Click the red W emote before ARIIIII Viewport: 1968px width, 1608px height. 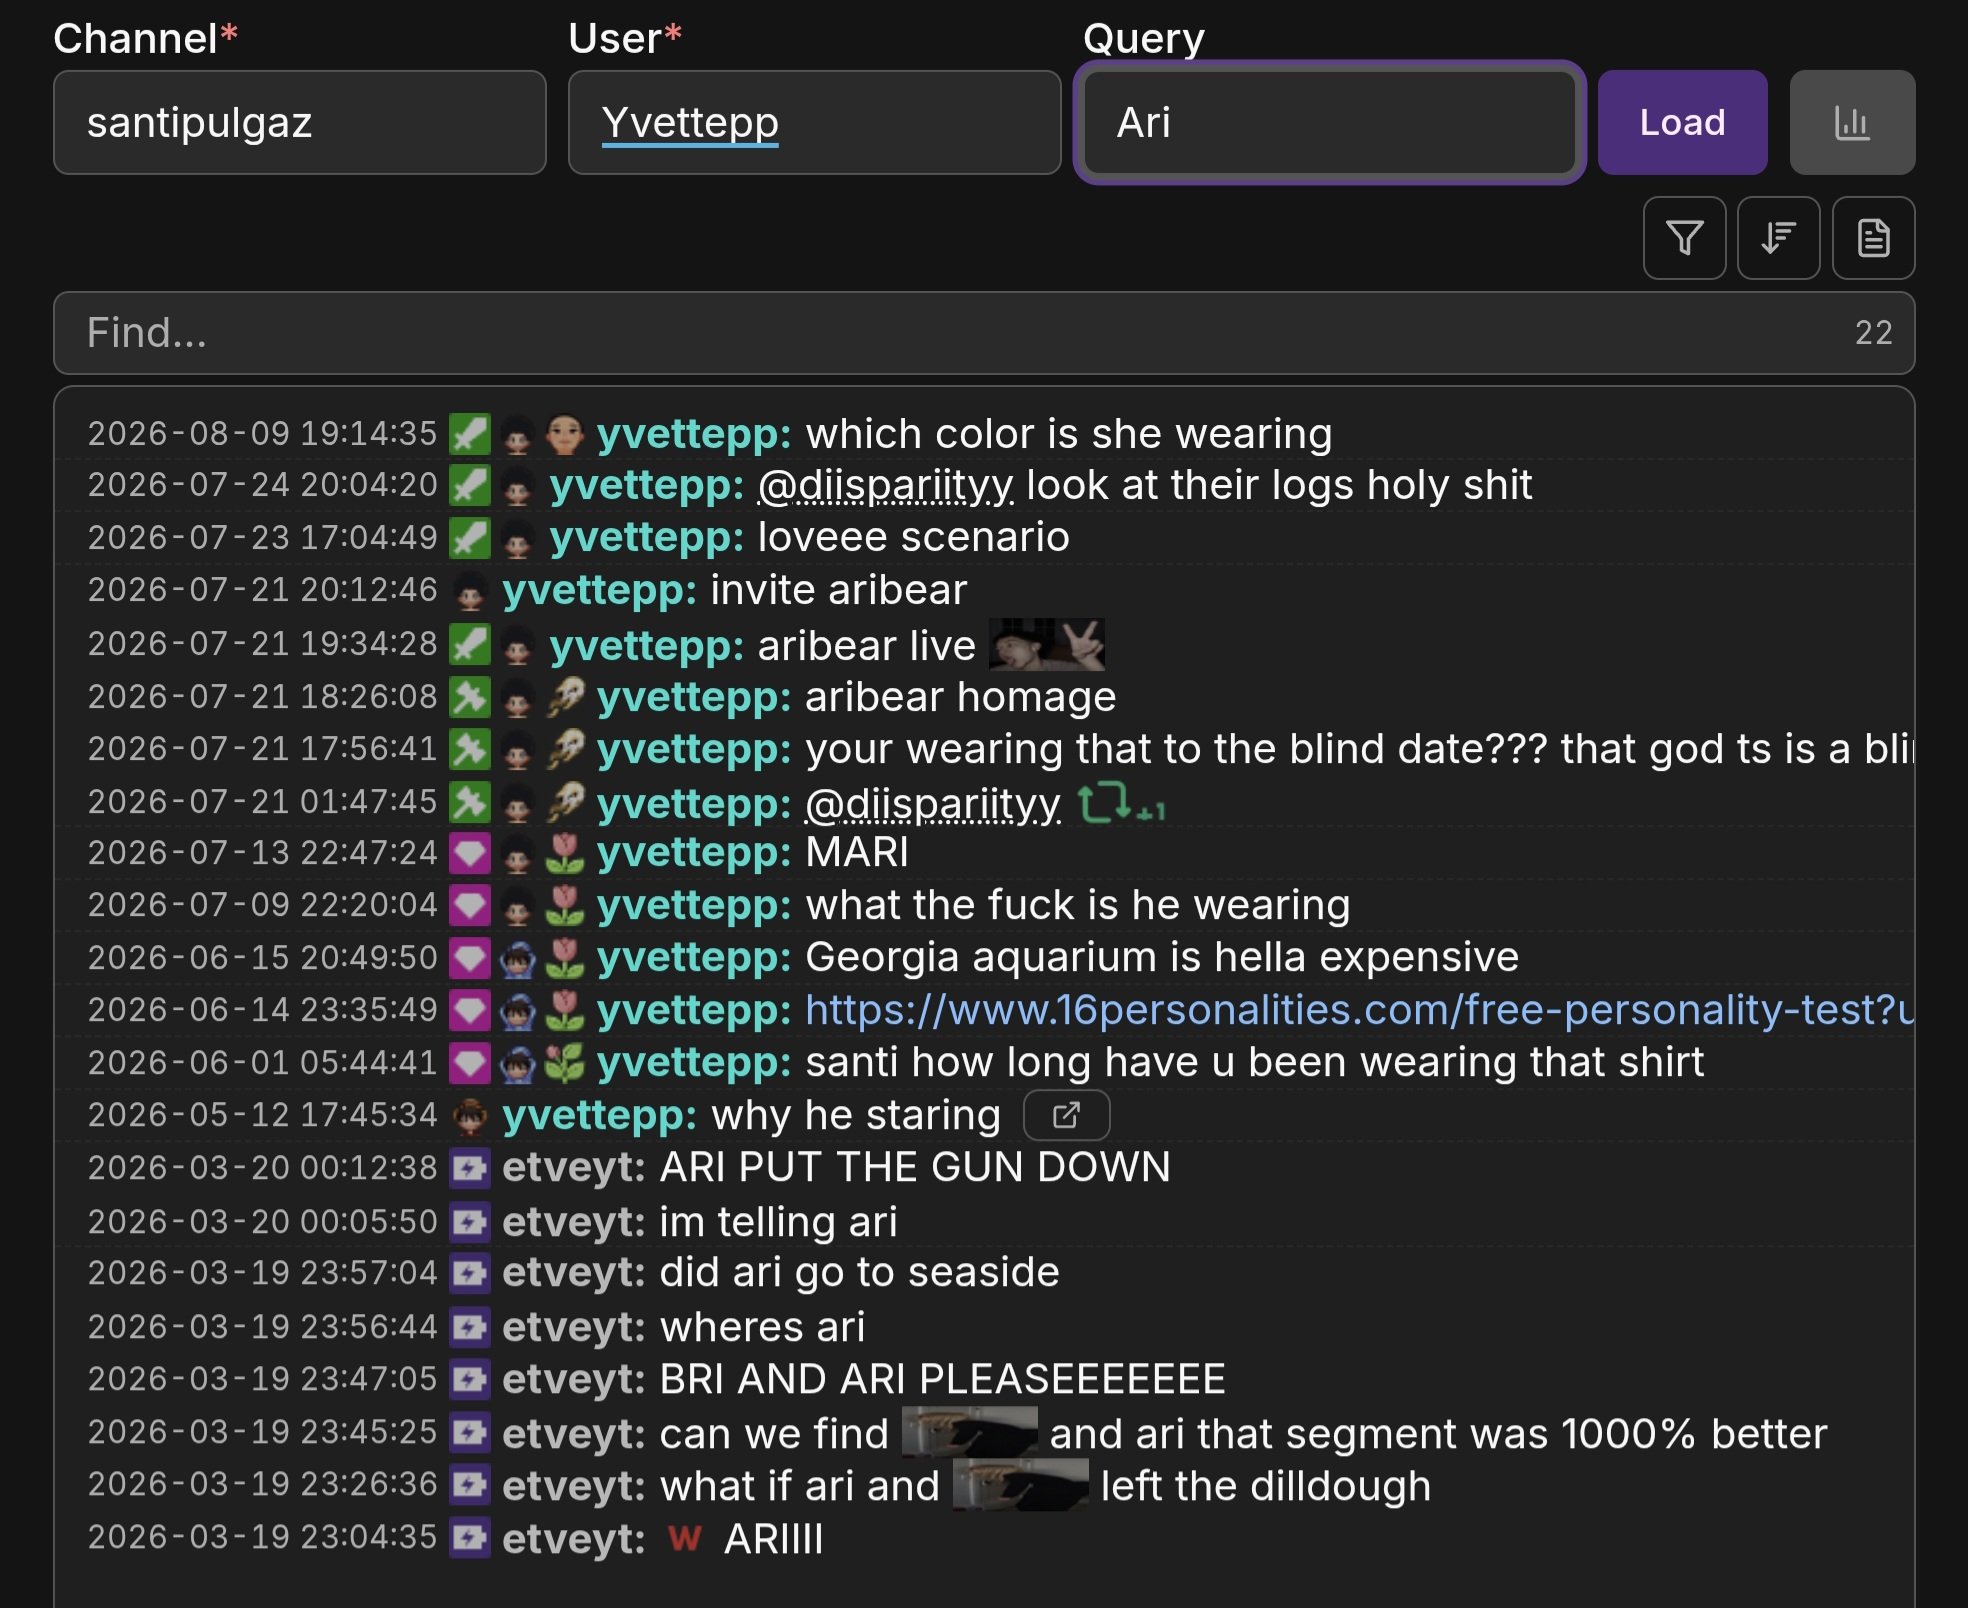pyautogui.click(x=685, y=1538)
